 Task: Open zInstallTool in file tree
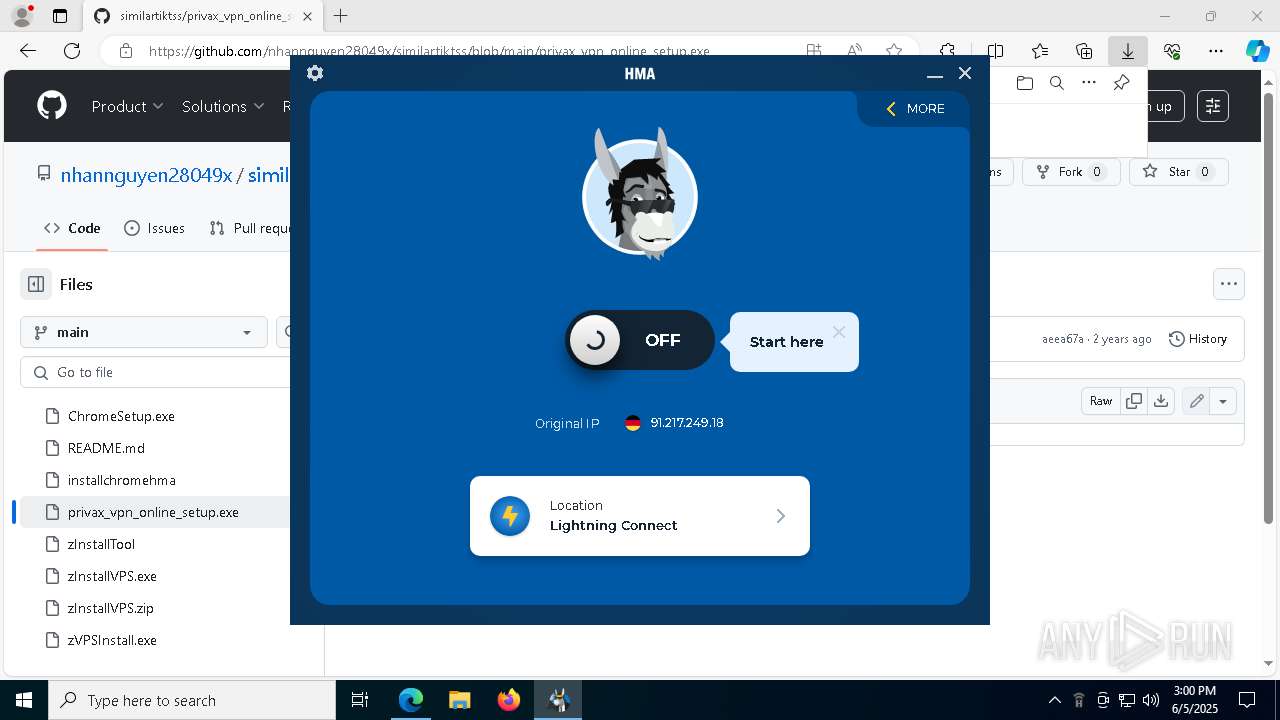point(101,544)
